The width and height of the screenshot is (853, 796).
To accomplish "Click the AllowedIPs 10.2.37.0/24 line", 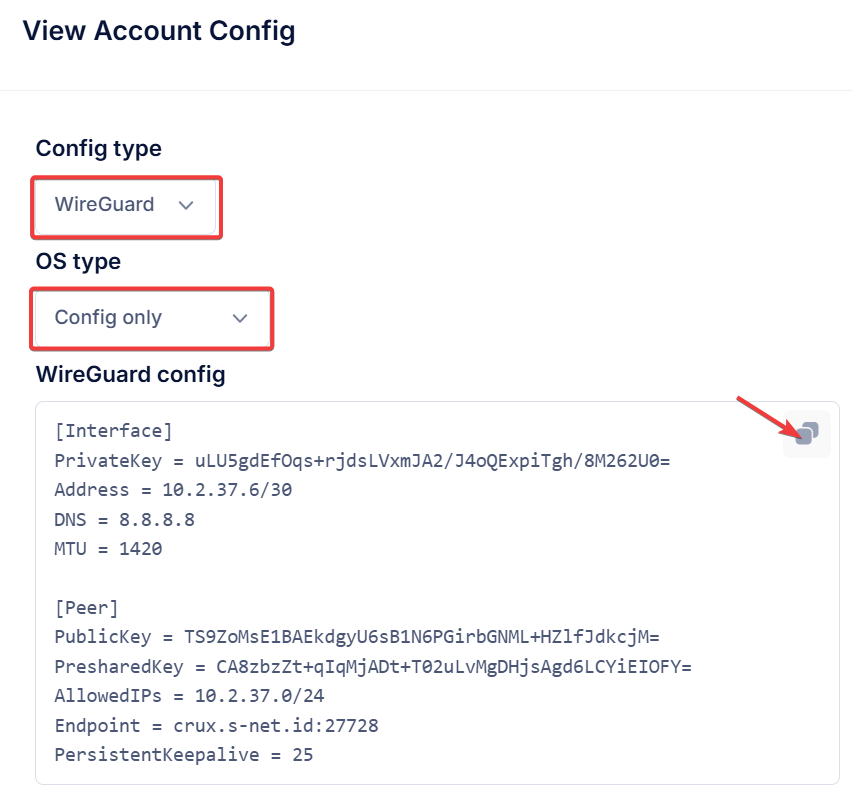I will click(x=189, y=696).
